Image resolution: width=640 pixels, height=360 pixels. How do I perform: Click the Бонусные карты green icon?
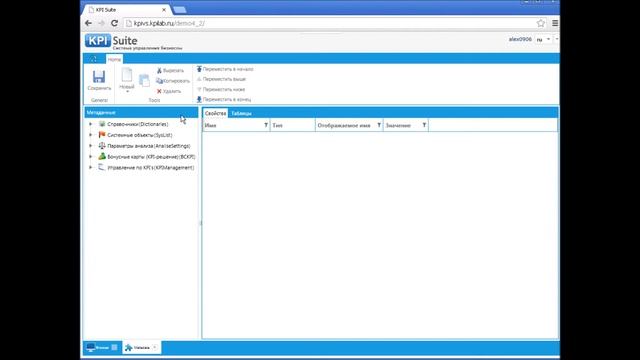(102, 156)
